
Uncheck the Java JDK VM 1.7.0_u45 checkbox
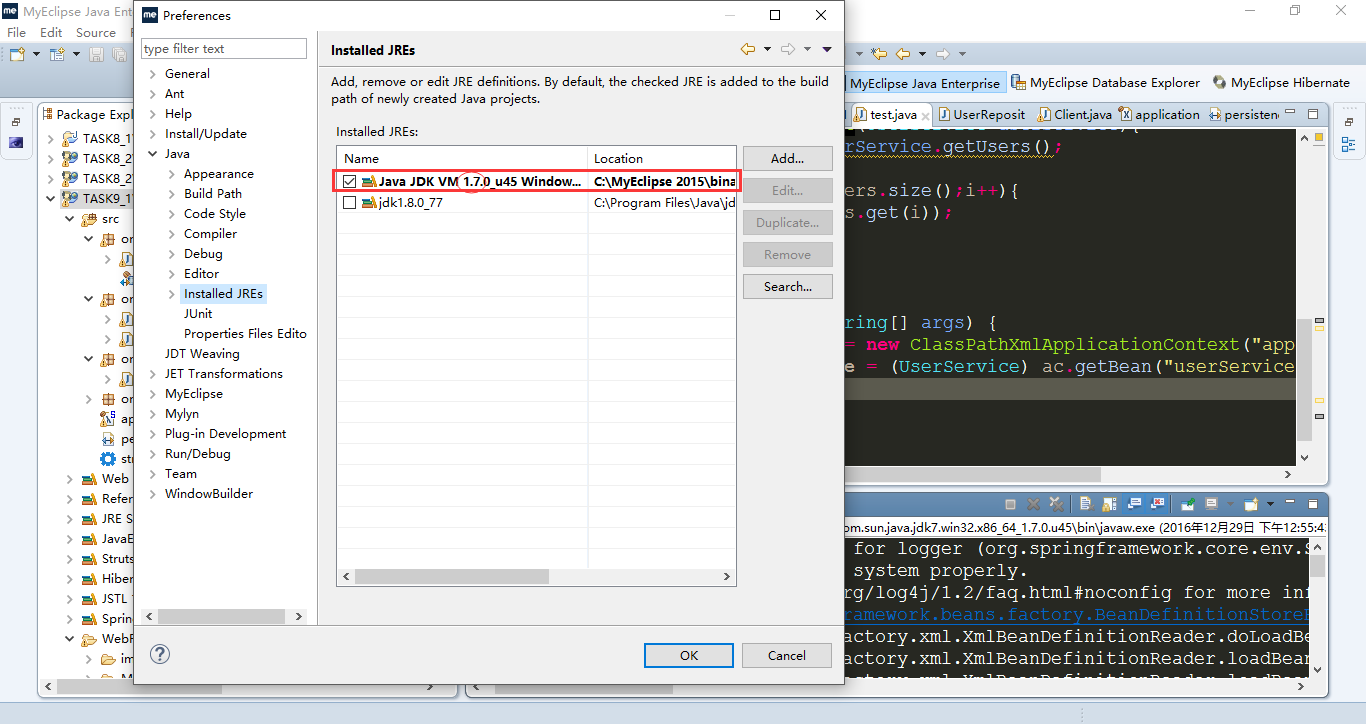point(349,182)
